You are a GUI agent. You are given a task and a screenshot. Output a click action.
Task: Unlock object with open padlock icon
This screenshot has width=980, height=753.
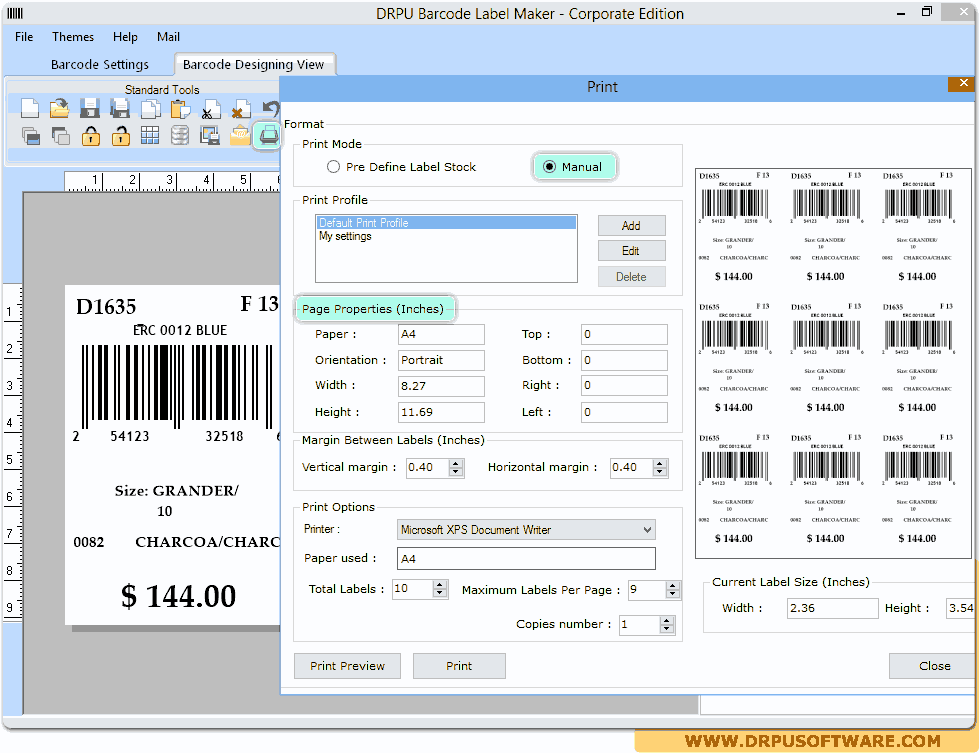(x=121, y=135)
